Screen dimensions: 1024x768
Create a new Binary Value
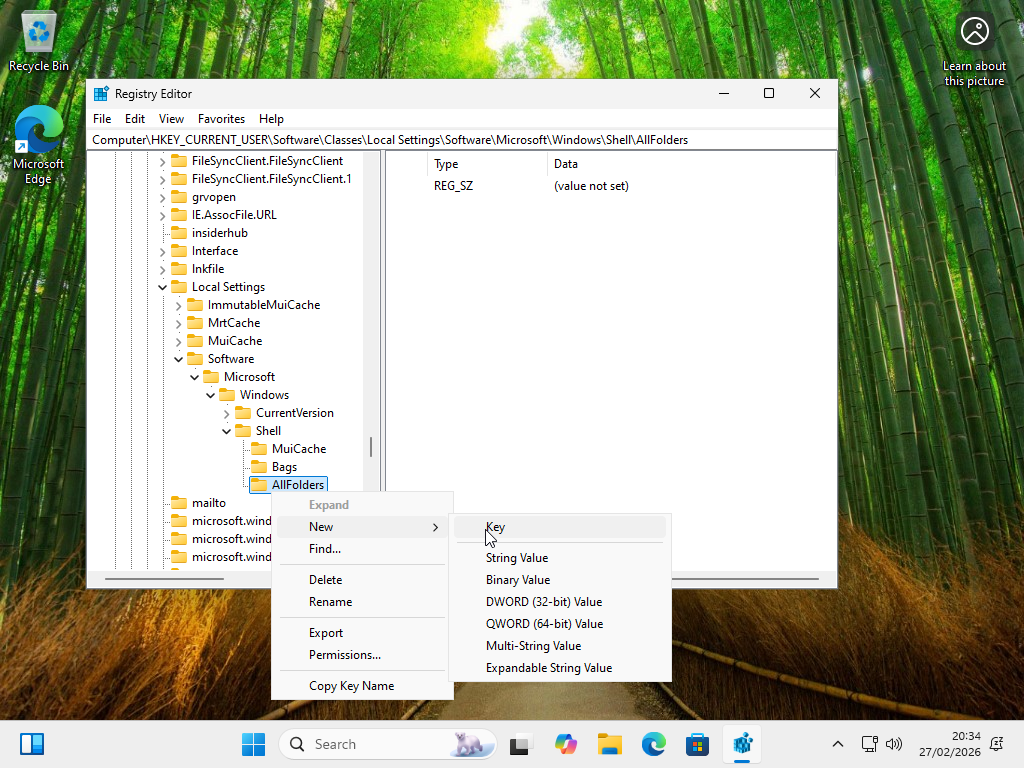coord(560,580)
